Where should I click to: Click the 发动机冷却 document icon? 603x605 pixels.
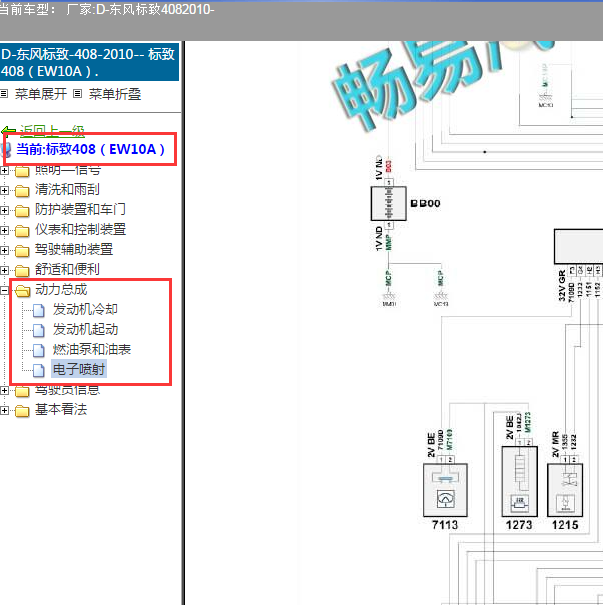point(39,310)
